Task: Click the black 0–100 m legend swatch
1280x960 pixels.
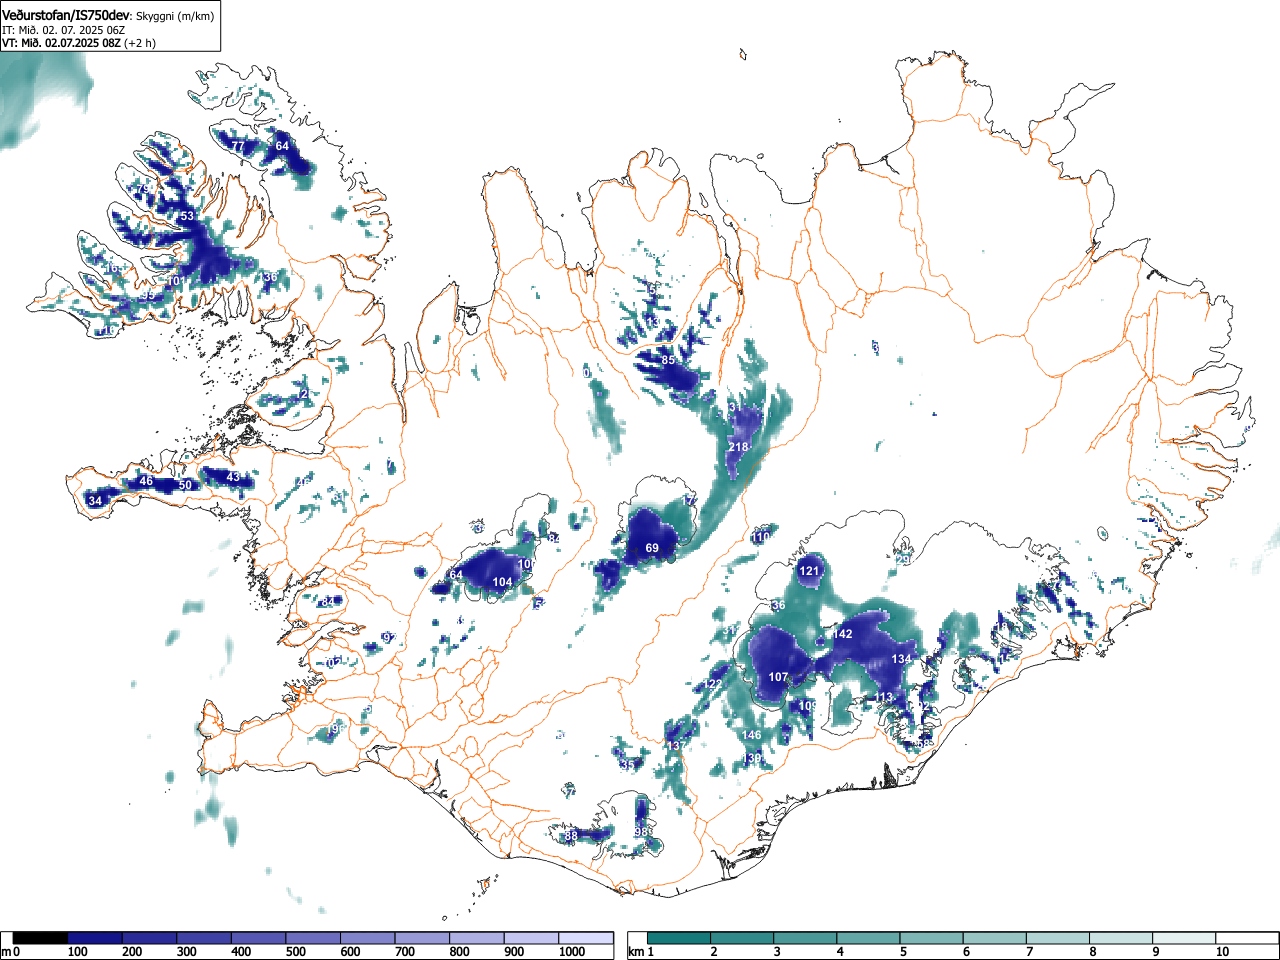Action: click(x=41, y=938)
